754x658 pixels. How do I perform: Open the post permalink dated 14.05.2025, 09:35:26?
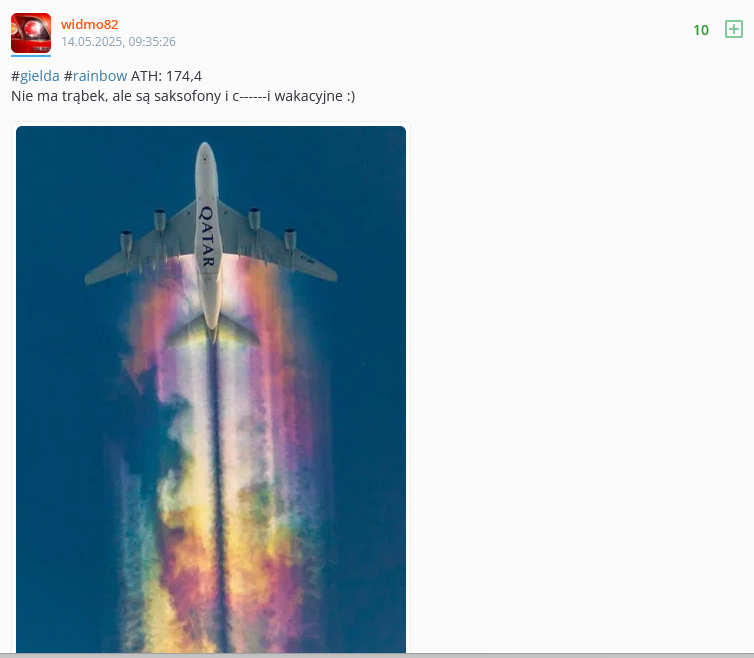[118, 42]
